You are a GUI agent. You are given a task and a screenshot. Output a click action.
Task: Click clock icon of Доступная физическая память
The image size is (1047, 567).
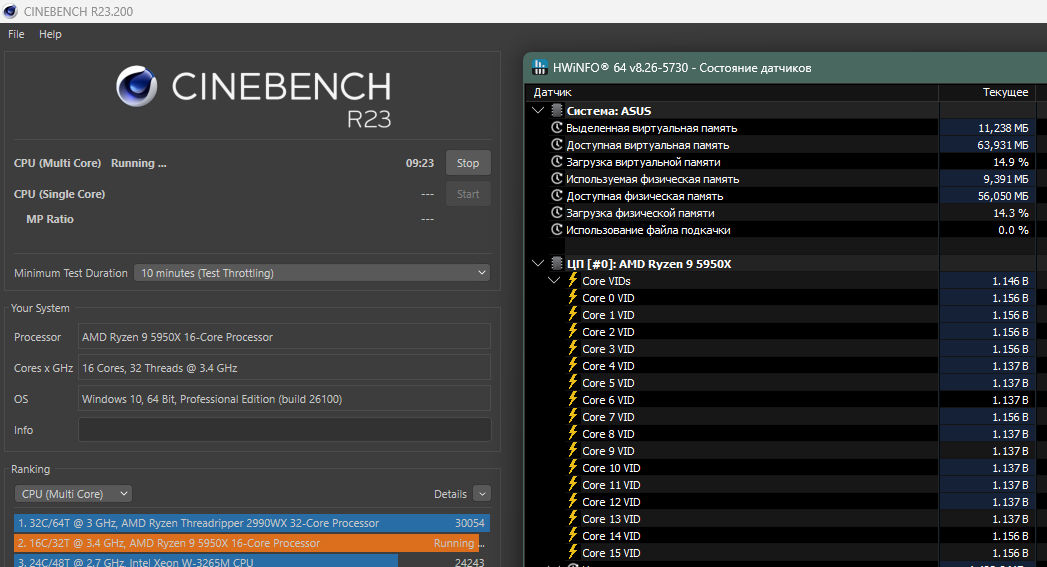pyautogui.click(x=557, y=196)
